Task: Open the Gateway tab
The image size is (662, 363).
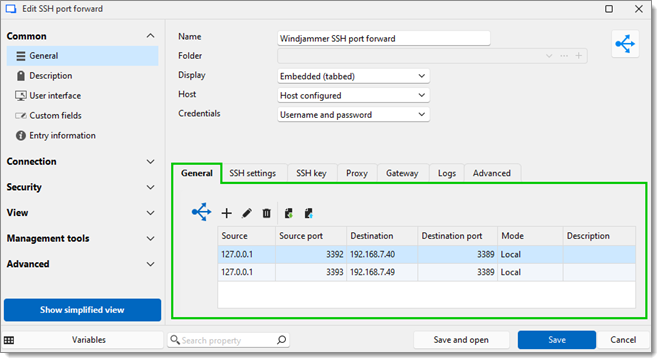Action: 402,173
